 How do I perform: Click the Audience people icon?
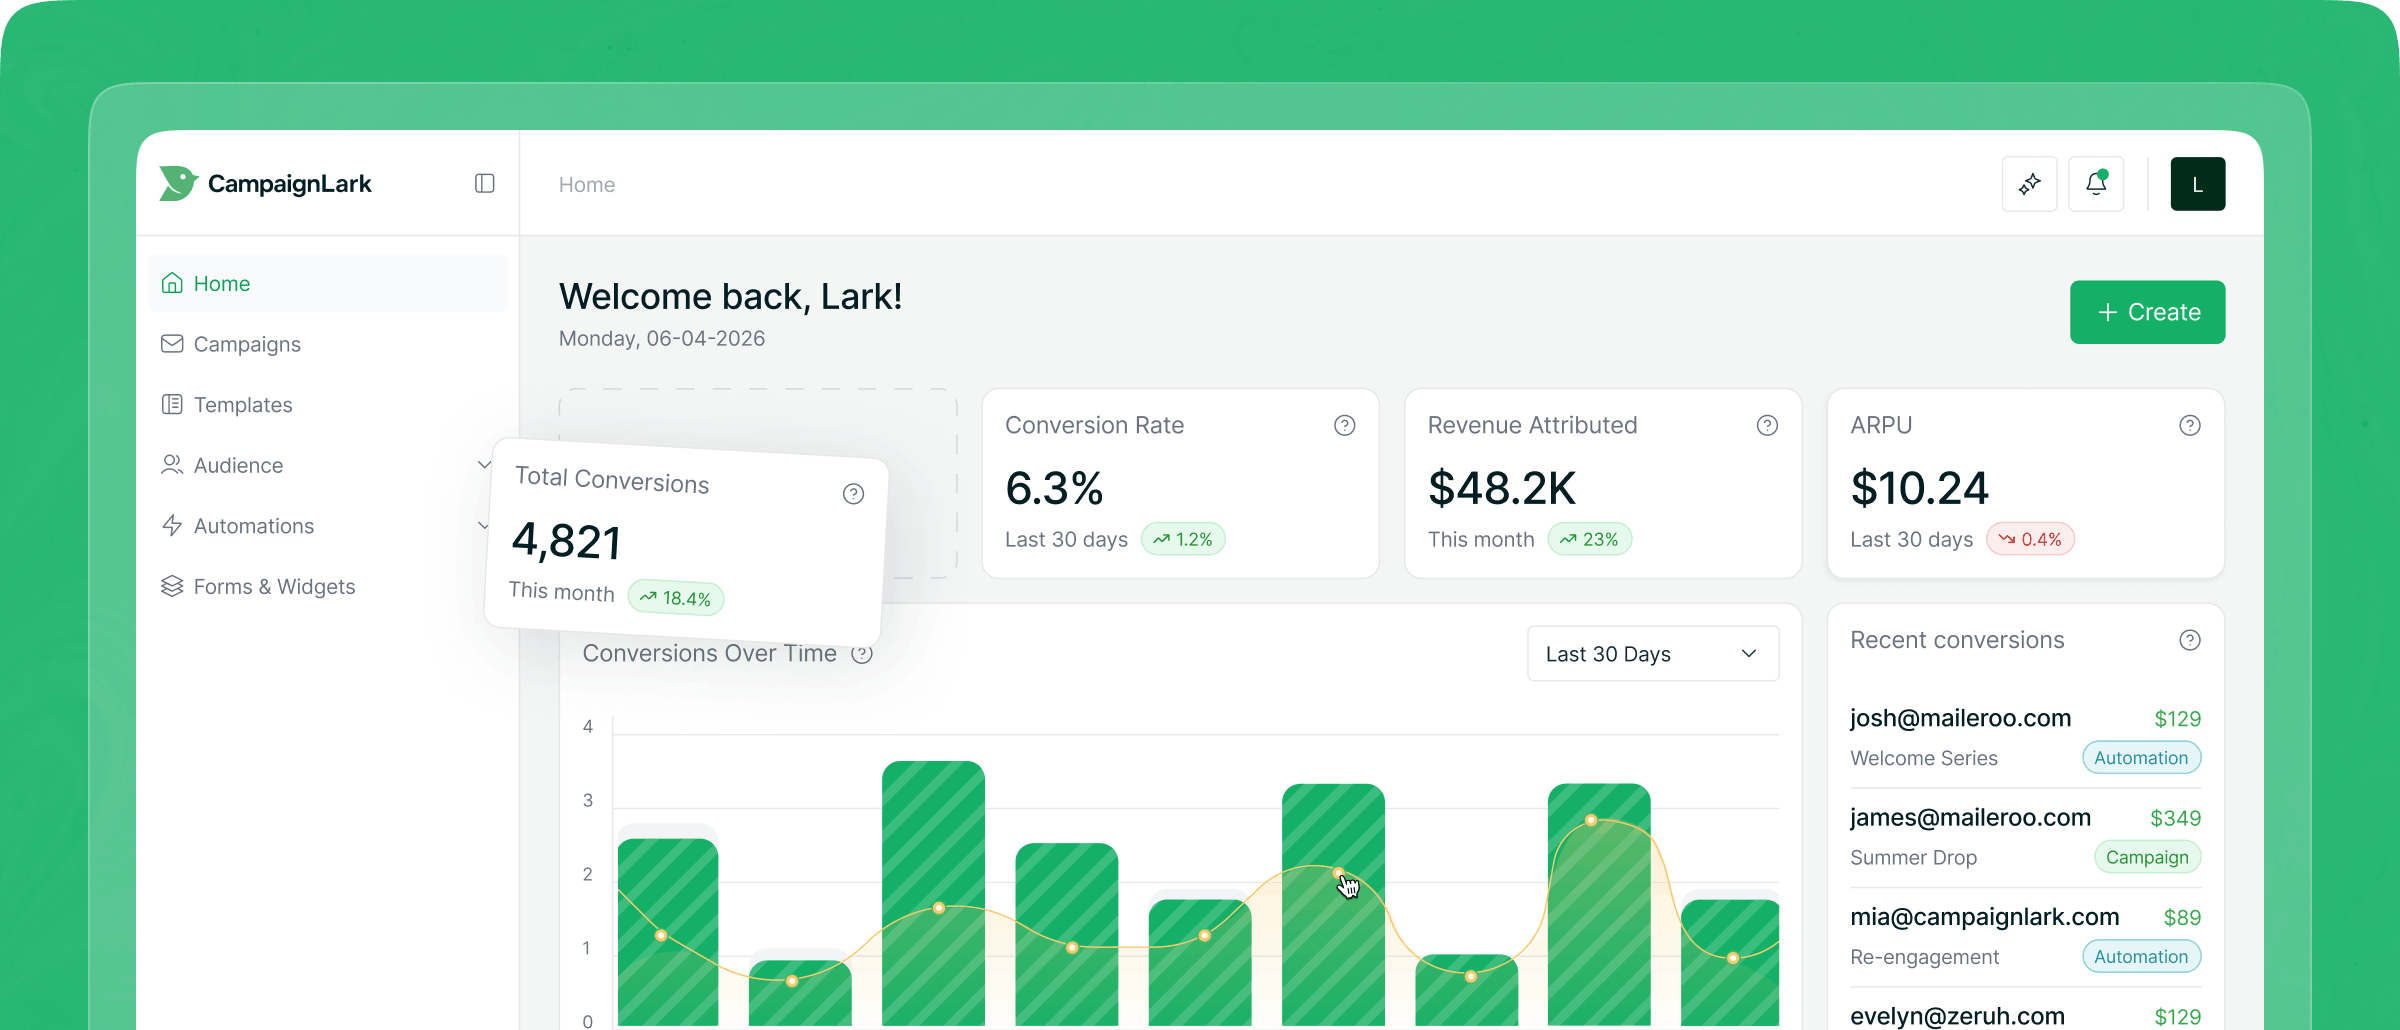pyautogui.click(x=172, y=464)
